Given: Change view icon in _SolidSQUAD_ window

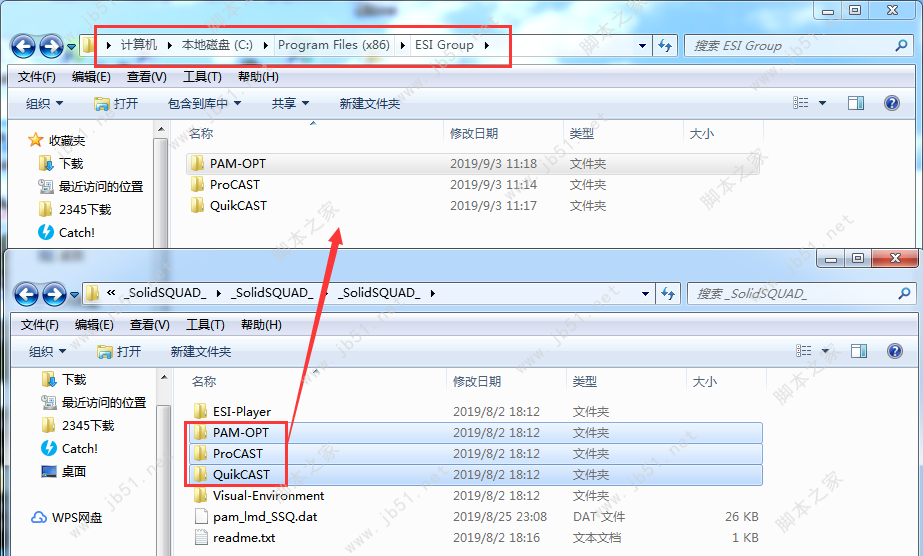Looking at the screenshot, I should pyautogui.click(x=804, y=351).
